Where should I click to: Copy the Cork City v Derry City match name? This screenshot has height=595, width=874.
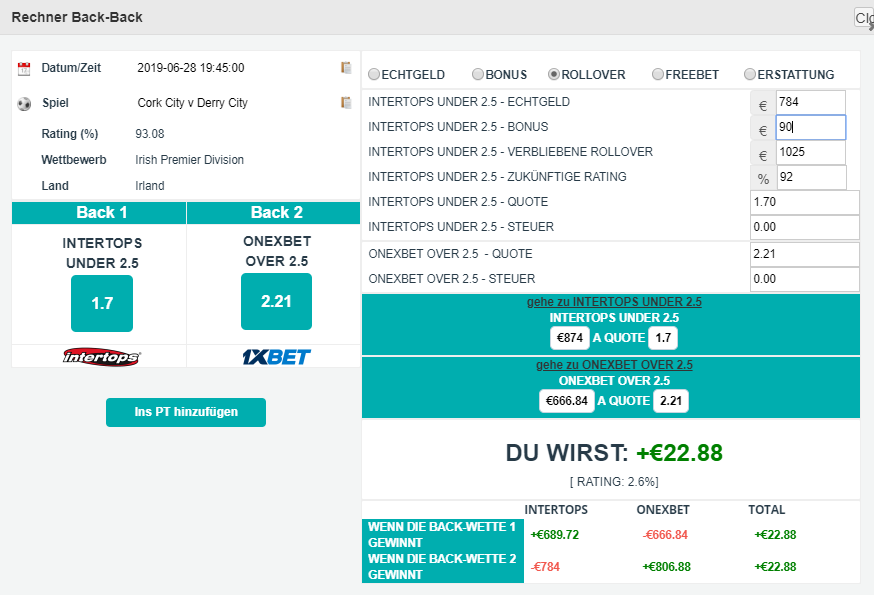tap(346, 103)
